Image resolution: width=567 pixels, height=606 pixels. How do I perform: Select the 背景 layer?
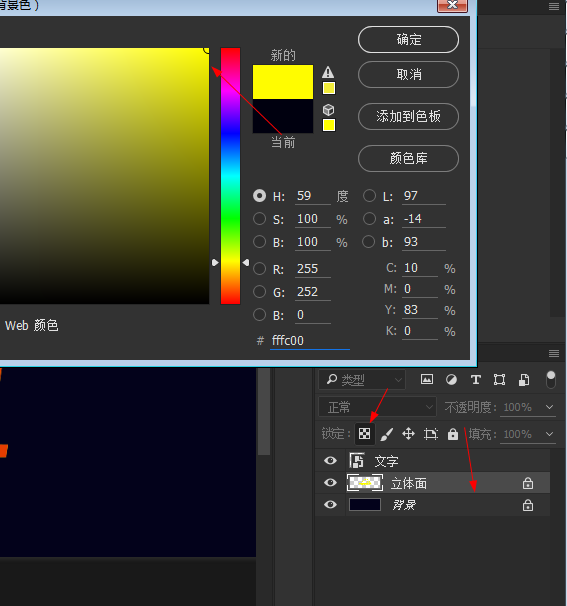(432, 505)
